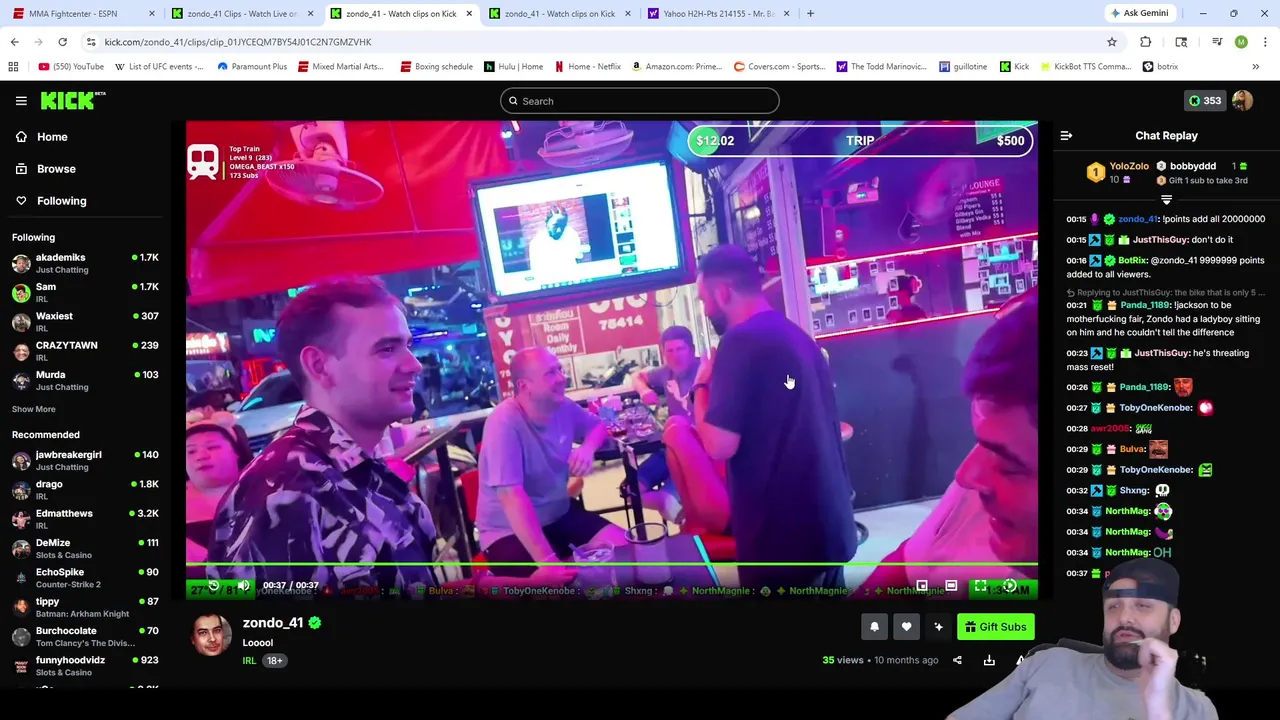Viewport: 1280px width, 720px height.
Task: Open the Hulu | Home bookmark
Action: 513,67
